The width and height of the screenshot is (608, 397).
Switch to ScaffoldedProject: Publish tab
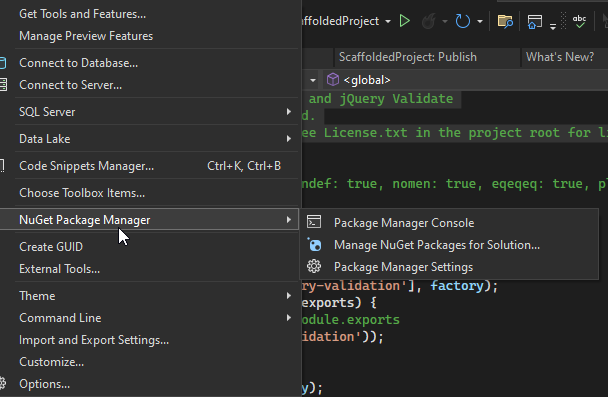426,57
